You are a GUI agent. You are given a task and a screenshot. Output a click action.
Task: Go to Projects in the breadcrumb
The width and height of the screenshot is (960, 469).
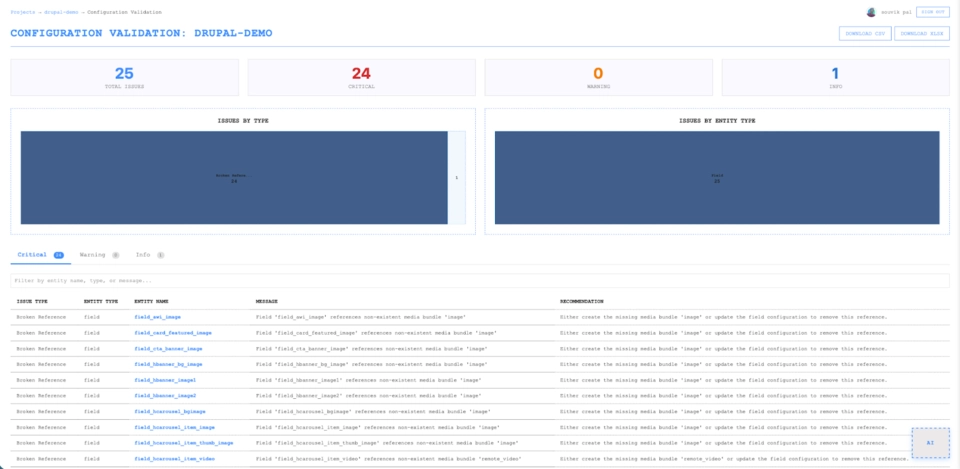(x=23, y=12)
